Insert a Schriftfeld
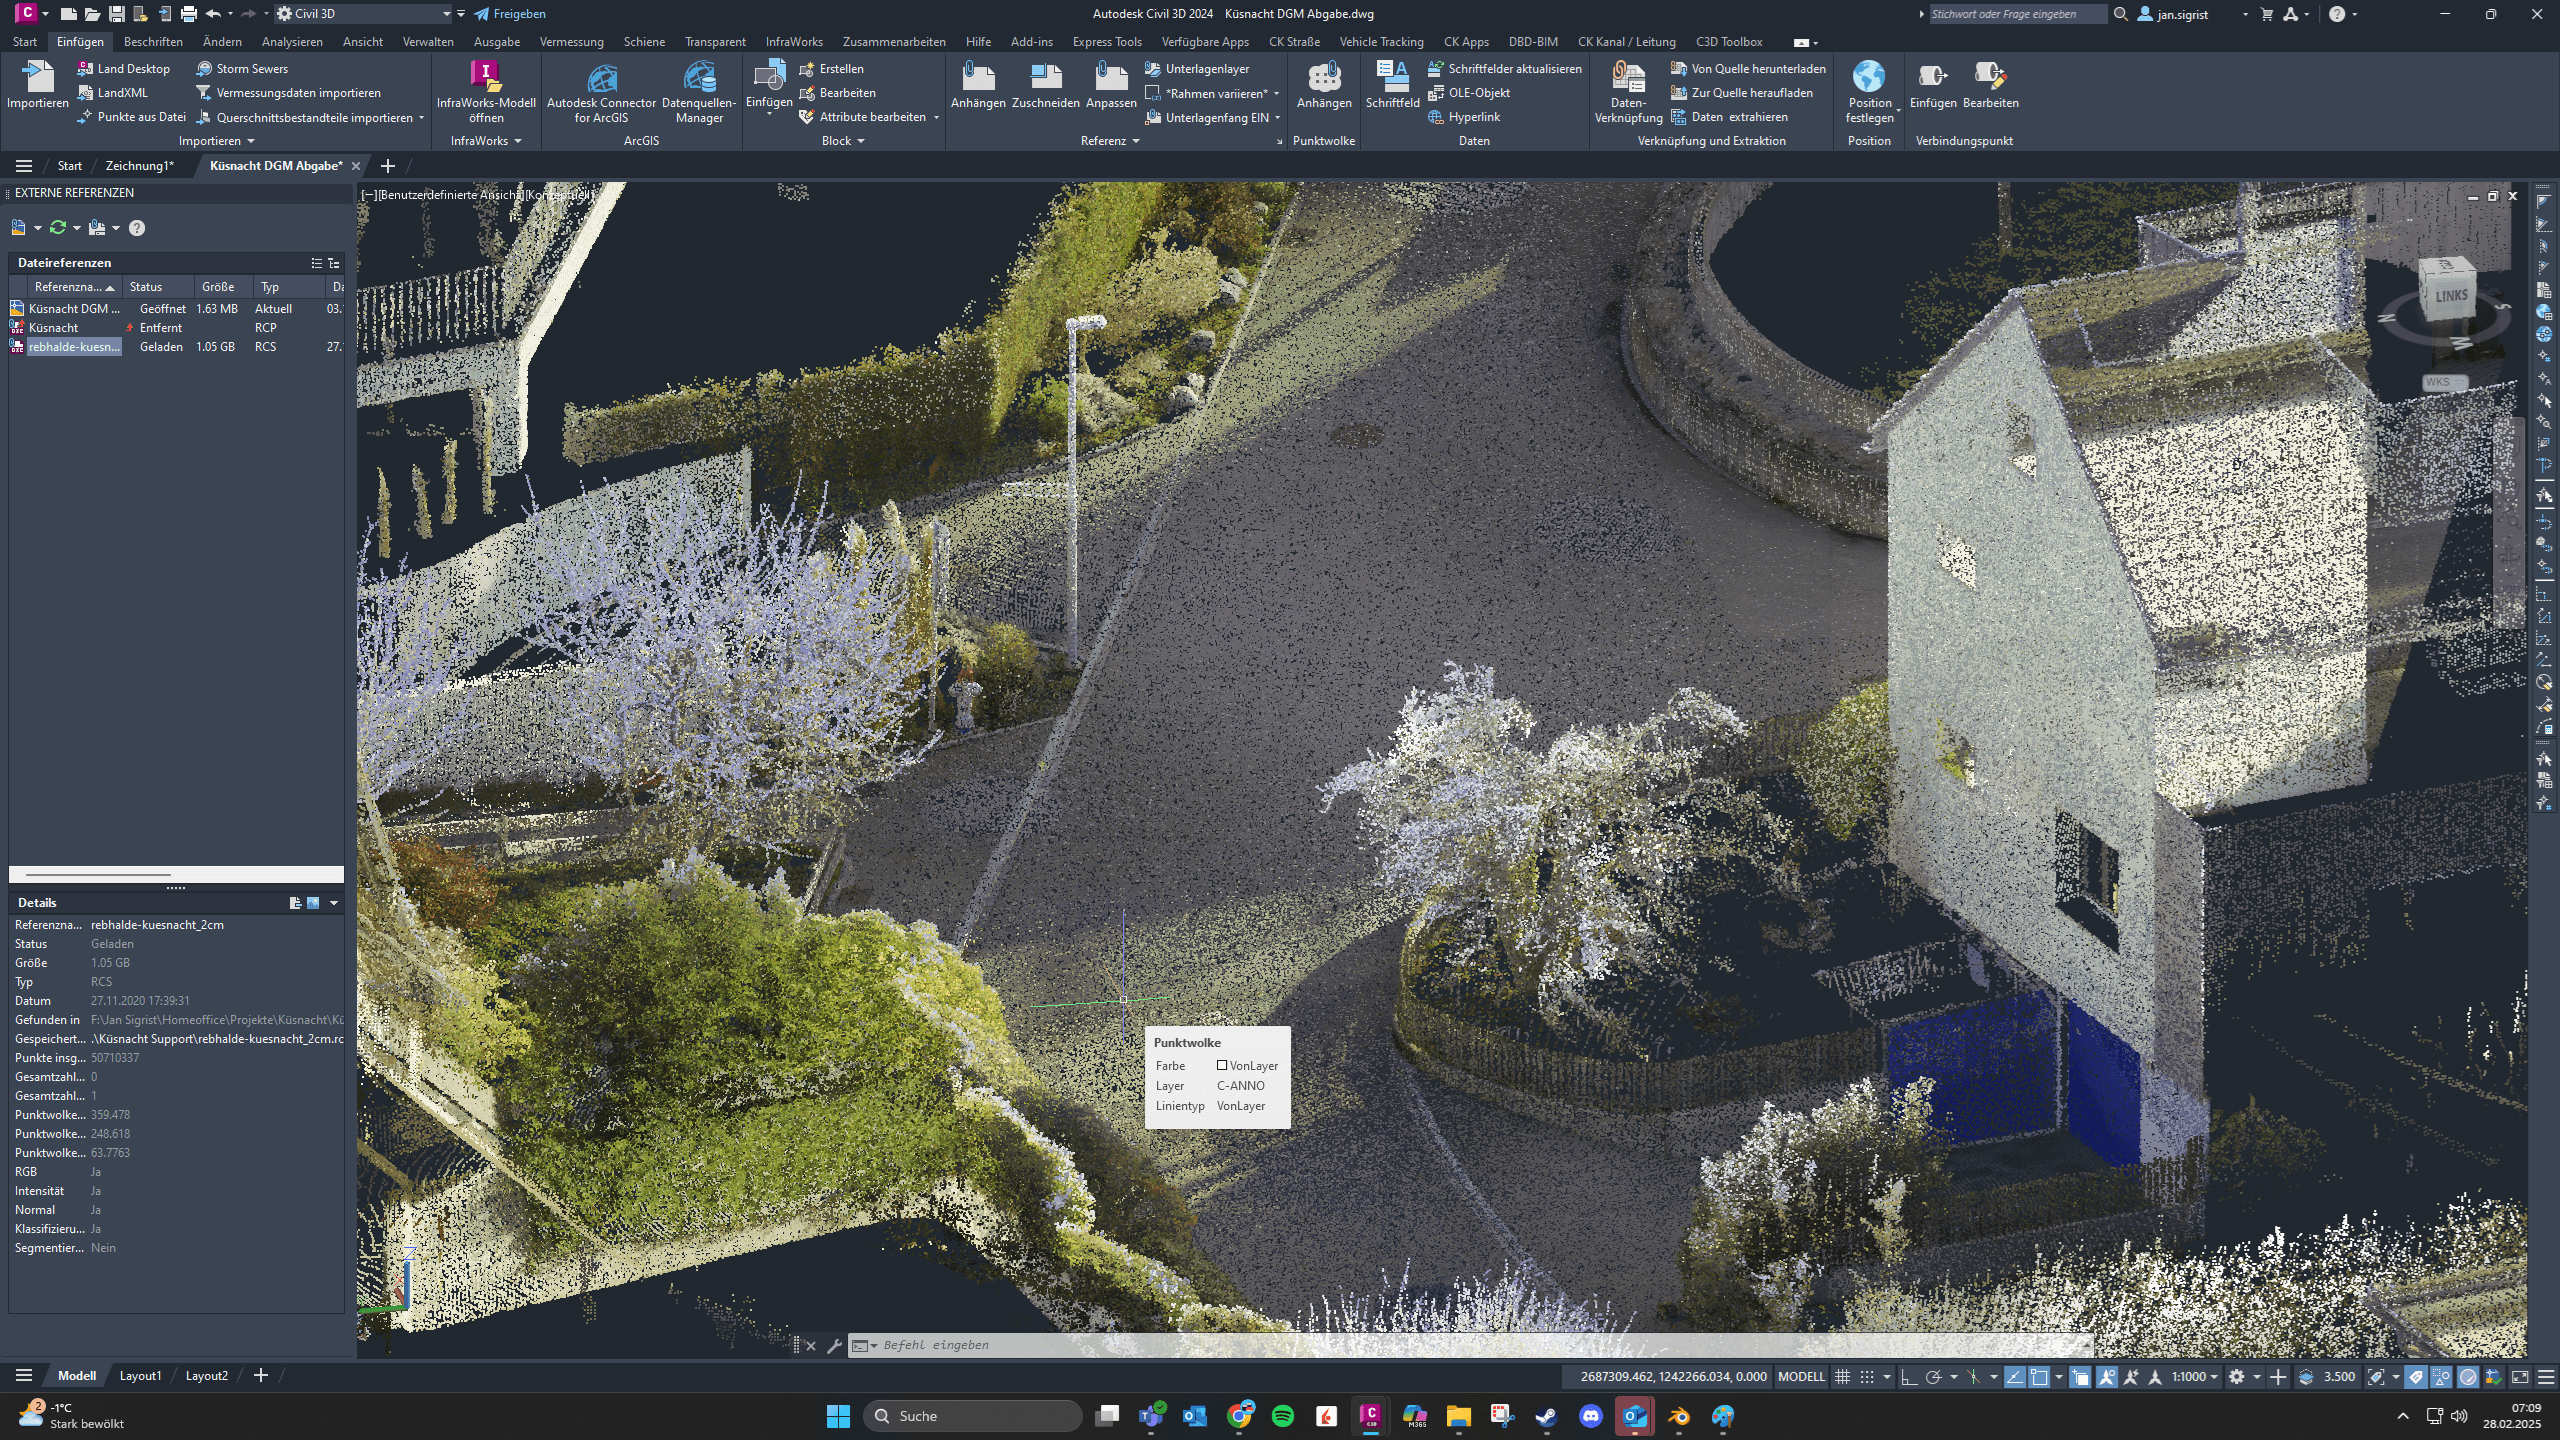The image size is (2560, 1440). (x=1392, y=85)
